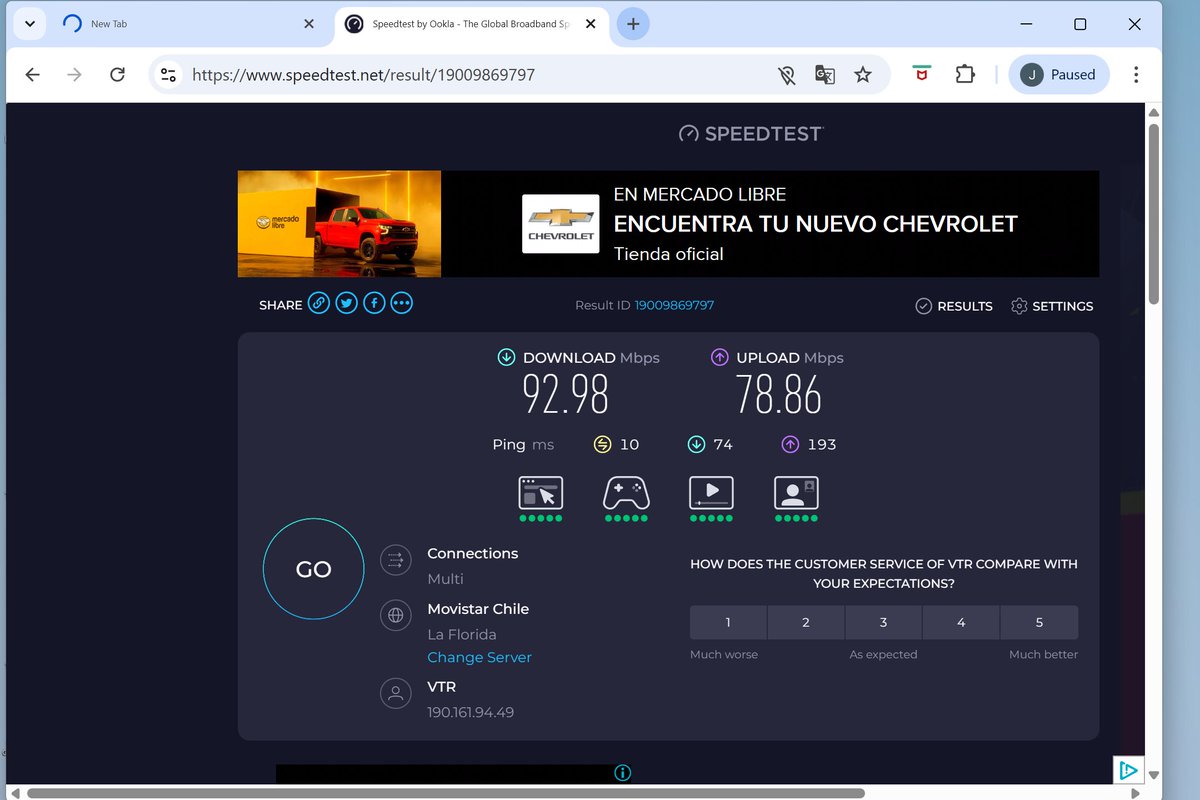Screen dimensions: 1200x800
Task: Bookmark this page with the star icon
Action: [x=863, y=75]
